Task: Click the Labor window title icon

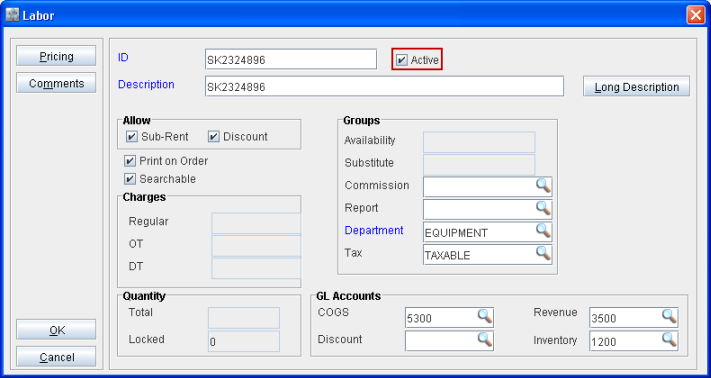Action: click(x=12, y=15)
